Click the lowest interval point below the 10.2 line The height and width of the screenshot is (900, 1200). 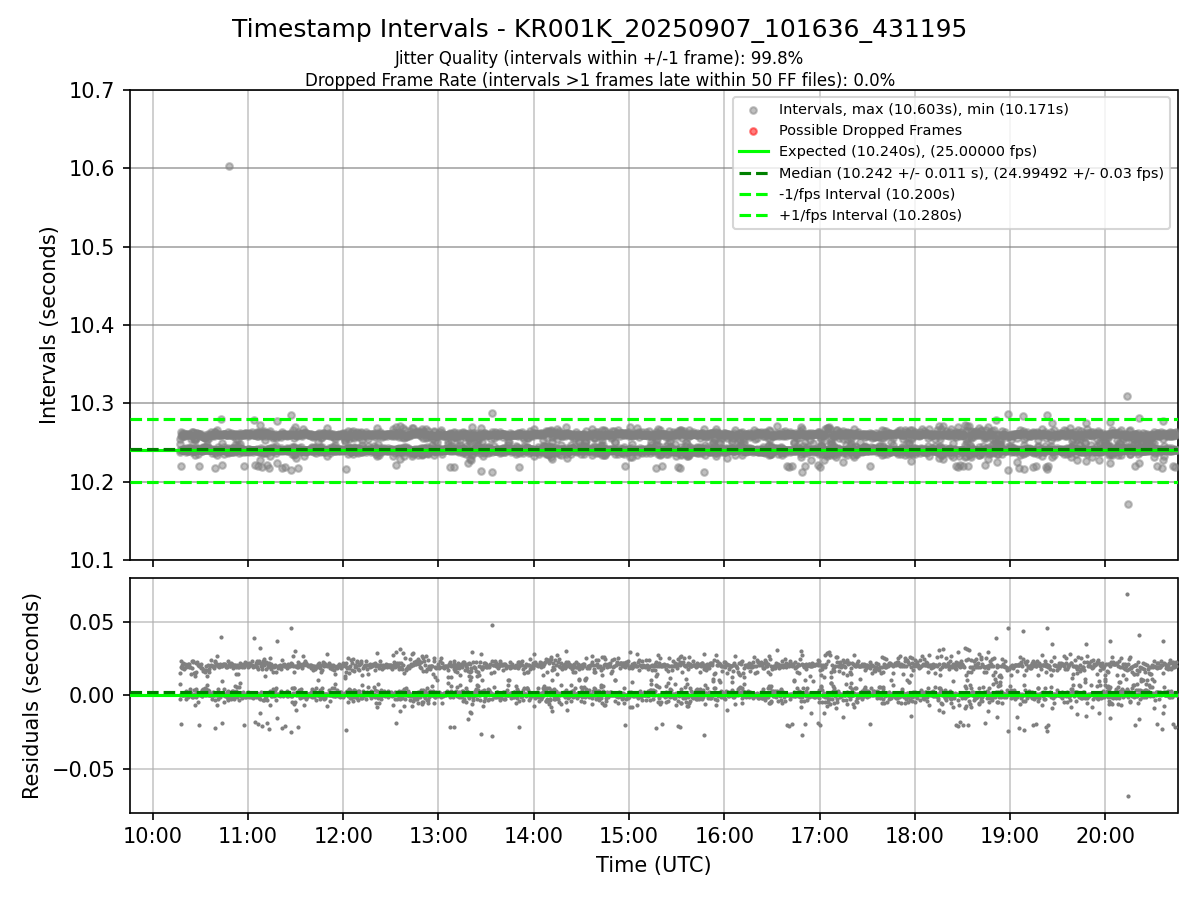point(1128,504)
